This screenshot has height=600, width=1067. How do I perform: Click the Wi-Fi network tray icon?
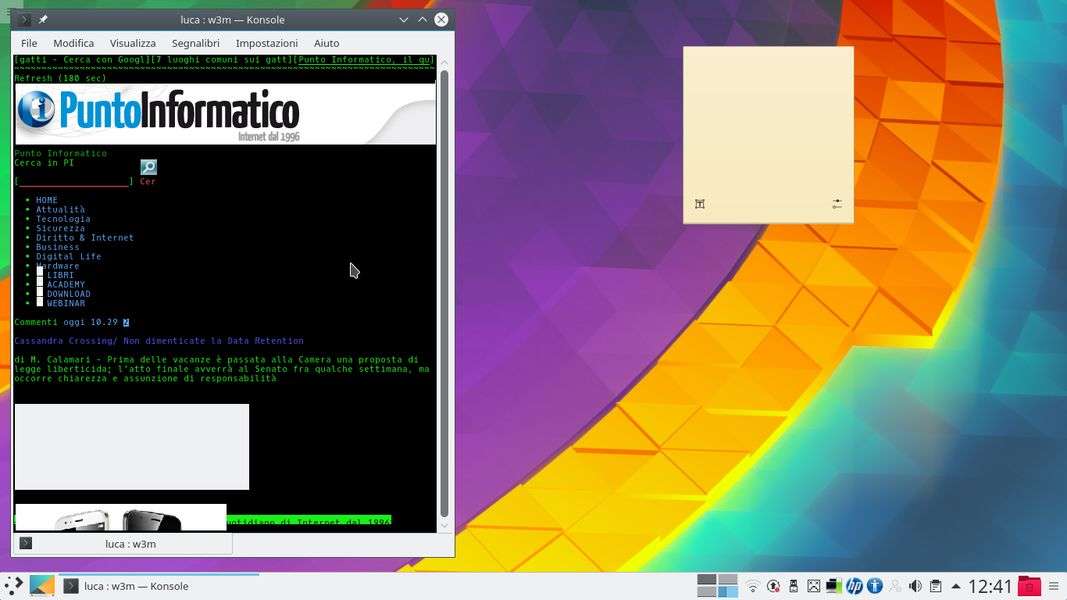click(x=753, y=586)
